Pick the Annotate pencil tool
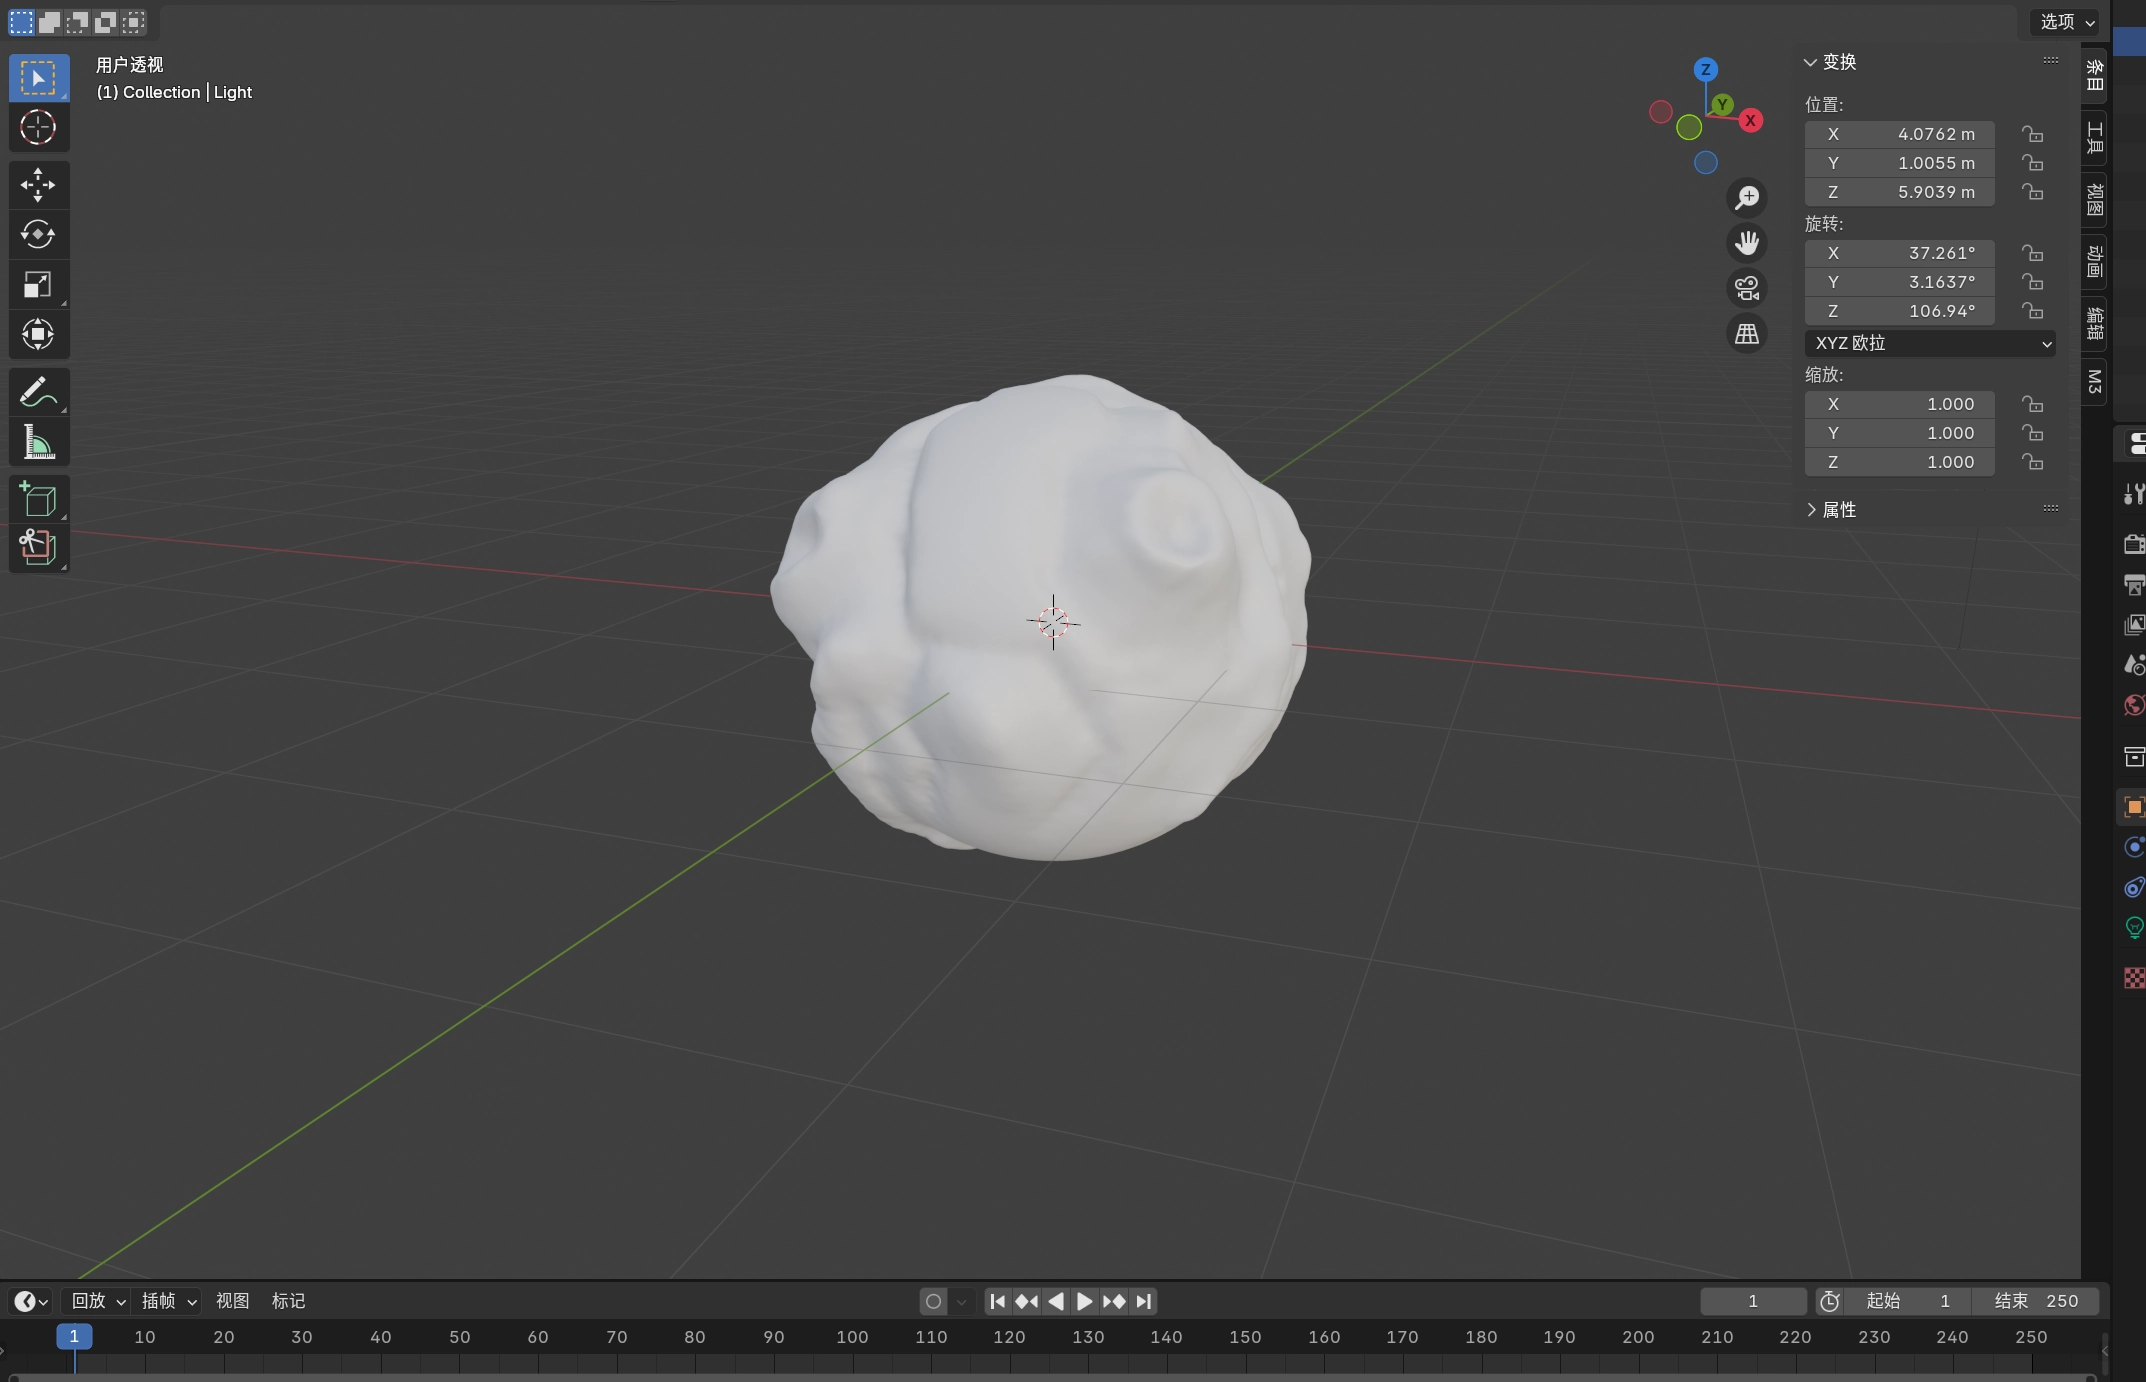The width and height of the screenshot is (2146, 1382). pyautogui.click(x=38, y=392)
